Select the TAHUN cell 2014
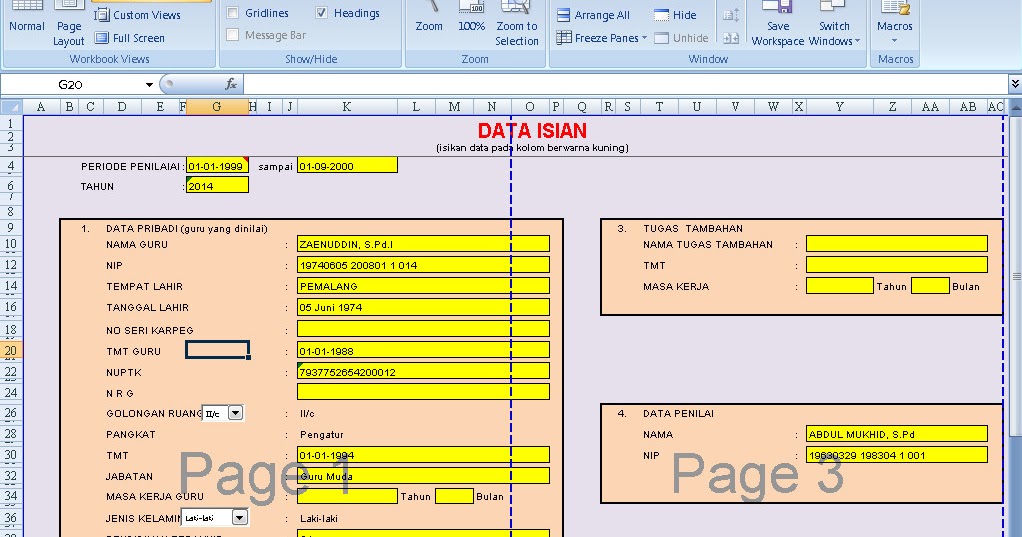 click(x=217, y=186)
